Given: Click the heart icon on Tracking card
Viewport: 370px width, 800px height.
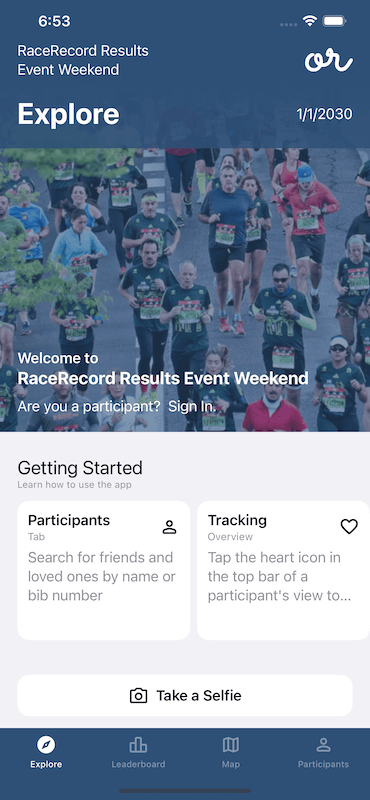Looking at the screenshot, I should (x=349, y=526).
